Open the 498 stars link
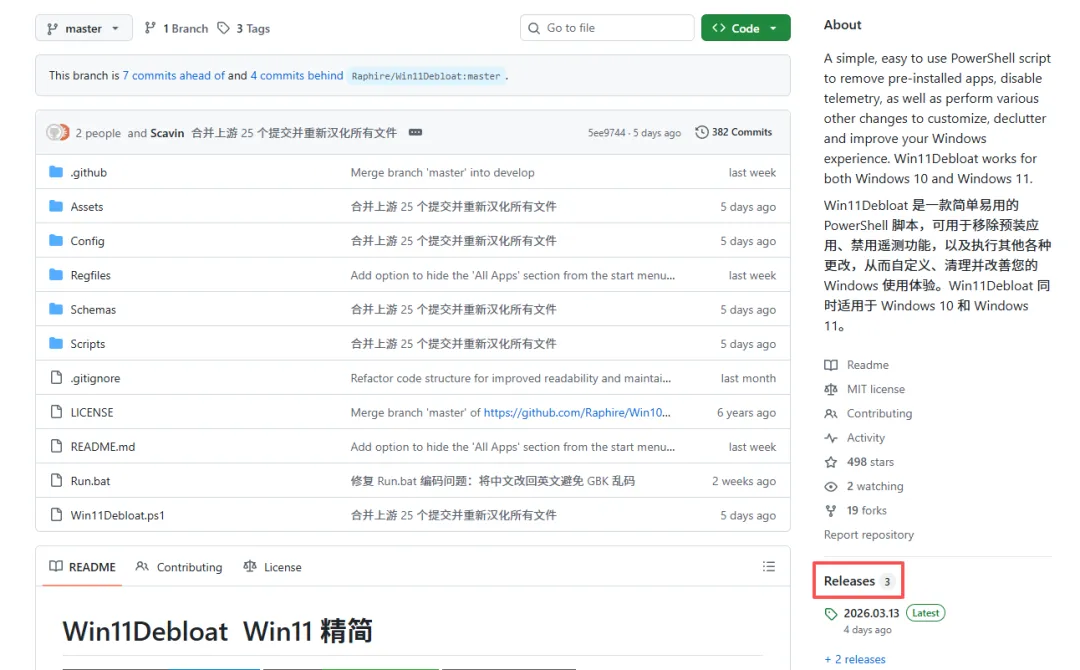 870,462
